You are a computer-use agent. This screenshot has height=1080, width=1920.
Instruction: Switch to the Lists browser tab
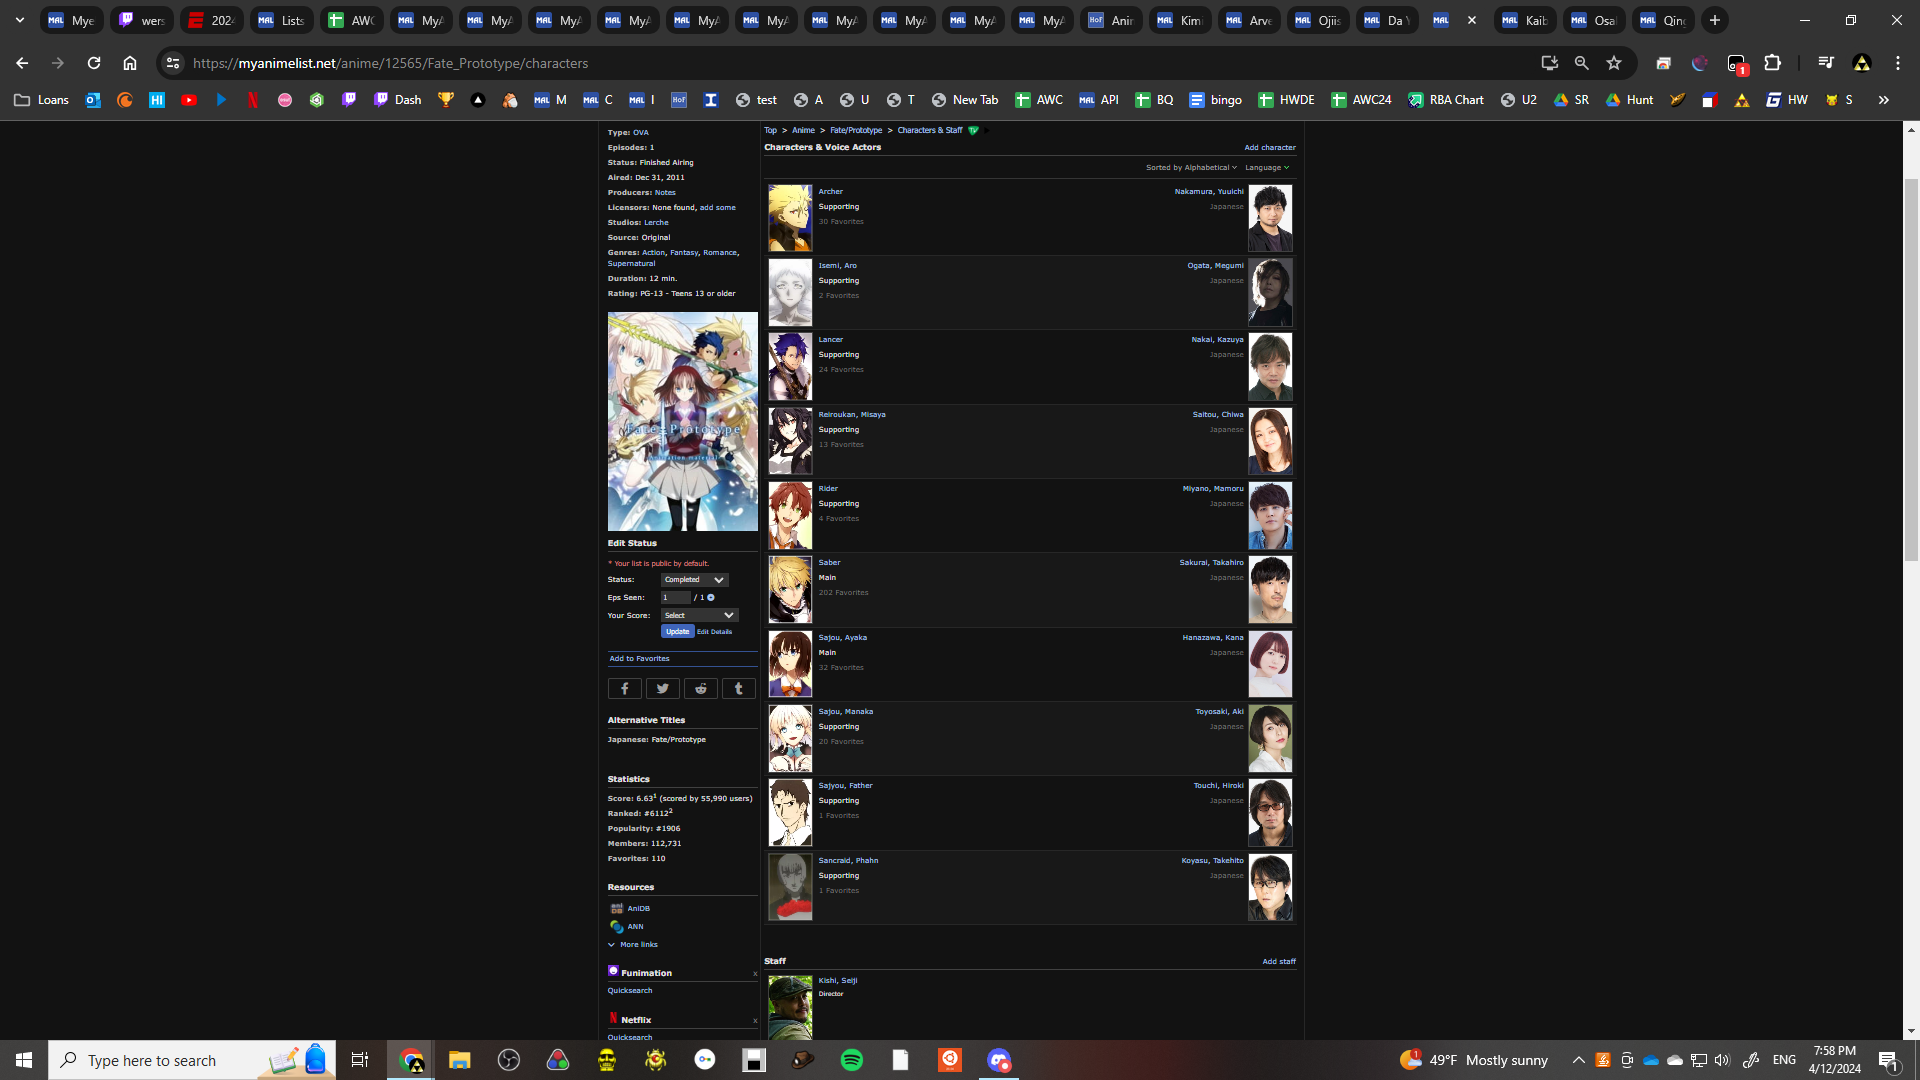[x=281, y=20]
